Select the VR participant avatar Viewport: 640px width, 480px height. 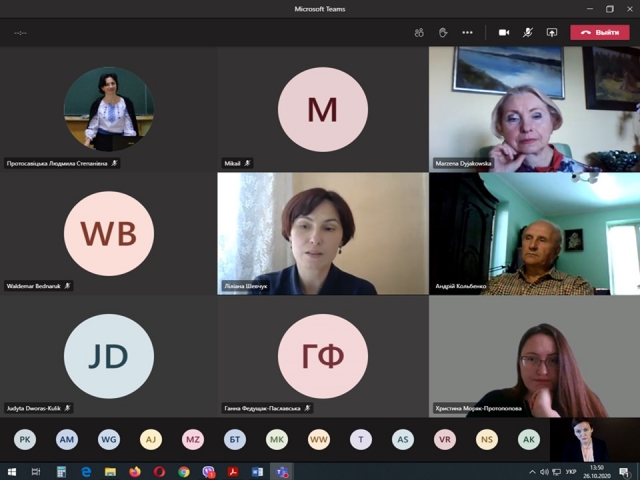445,440
